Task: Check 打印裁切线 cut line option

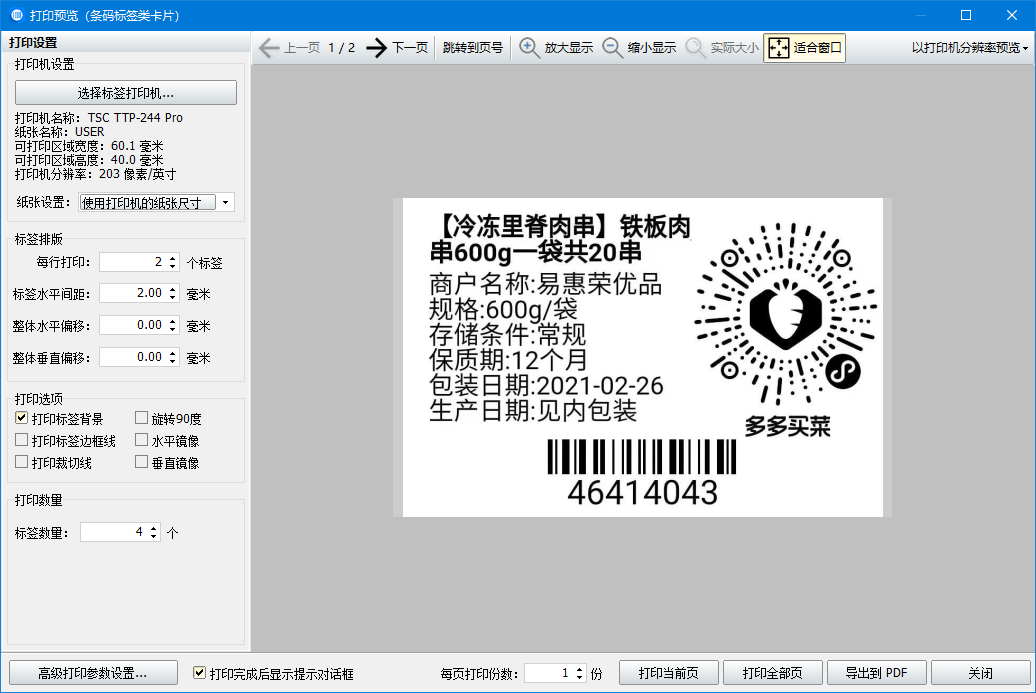Action: [x=22, y=462]
